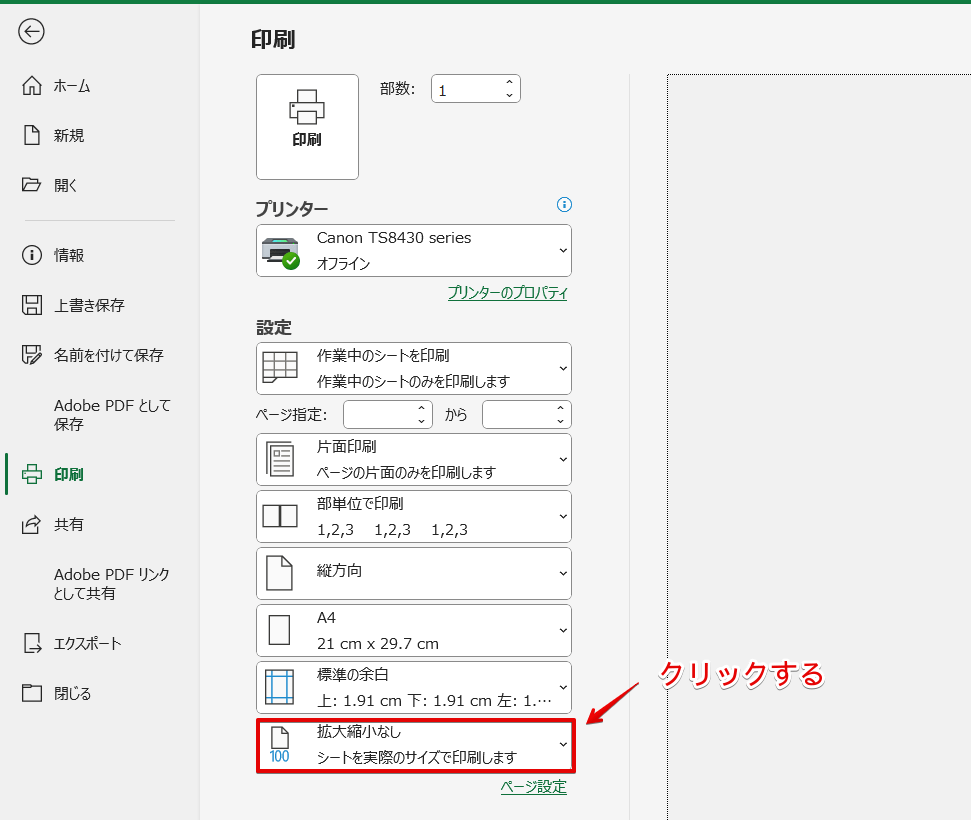Click the 部数 copies input field
The image size is (971, 820).
465,88
